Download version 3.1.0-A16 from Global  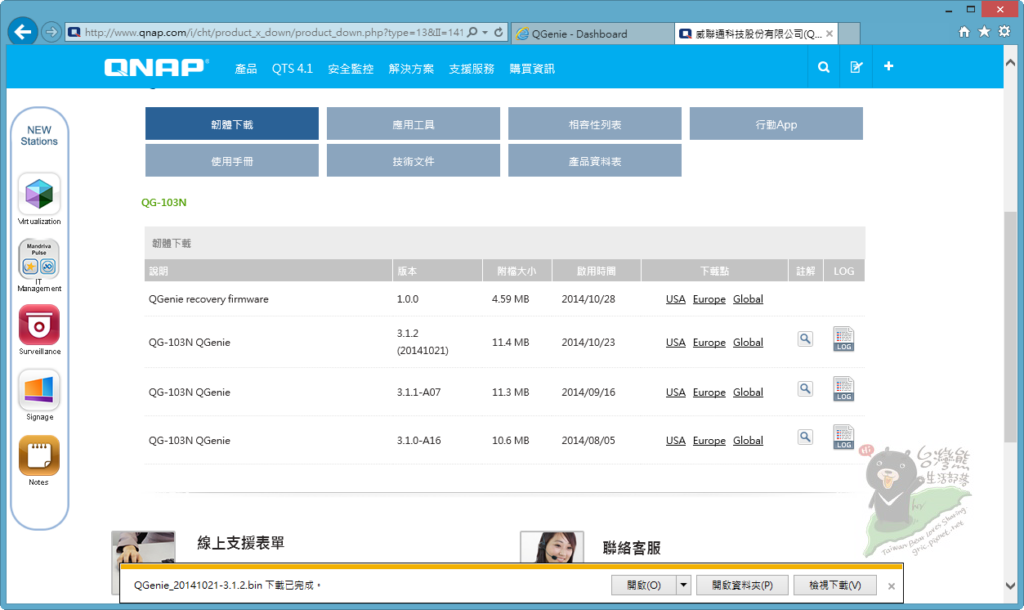(748, 441)
